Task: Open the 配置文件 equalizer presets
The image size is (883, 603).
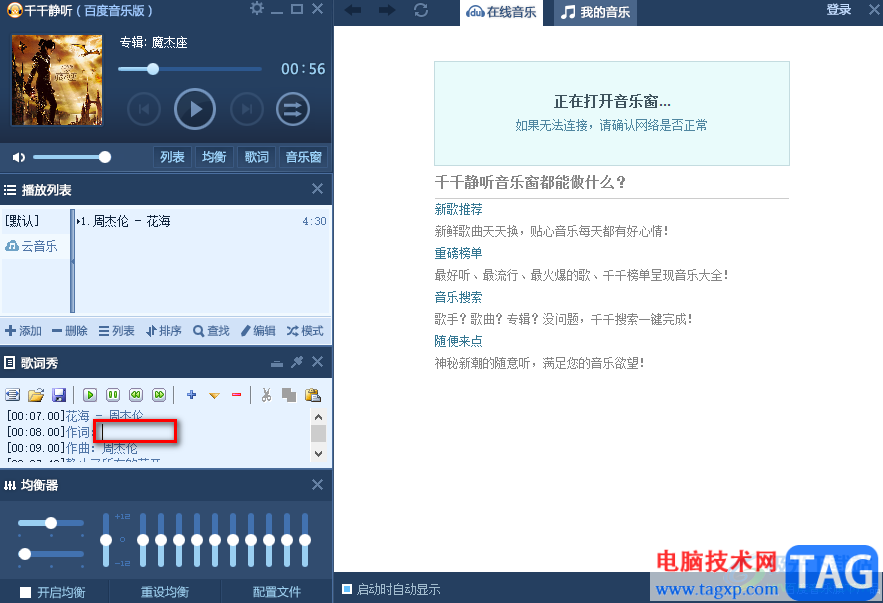Action: (x=277, y=592)
